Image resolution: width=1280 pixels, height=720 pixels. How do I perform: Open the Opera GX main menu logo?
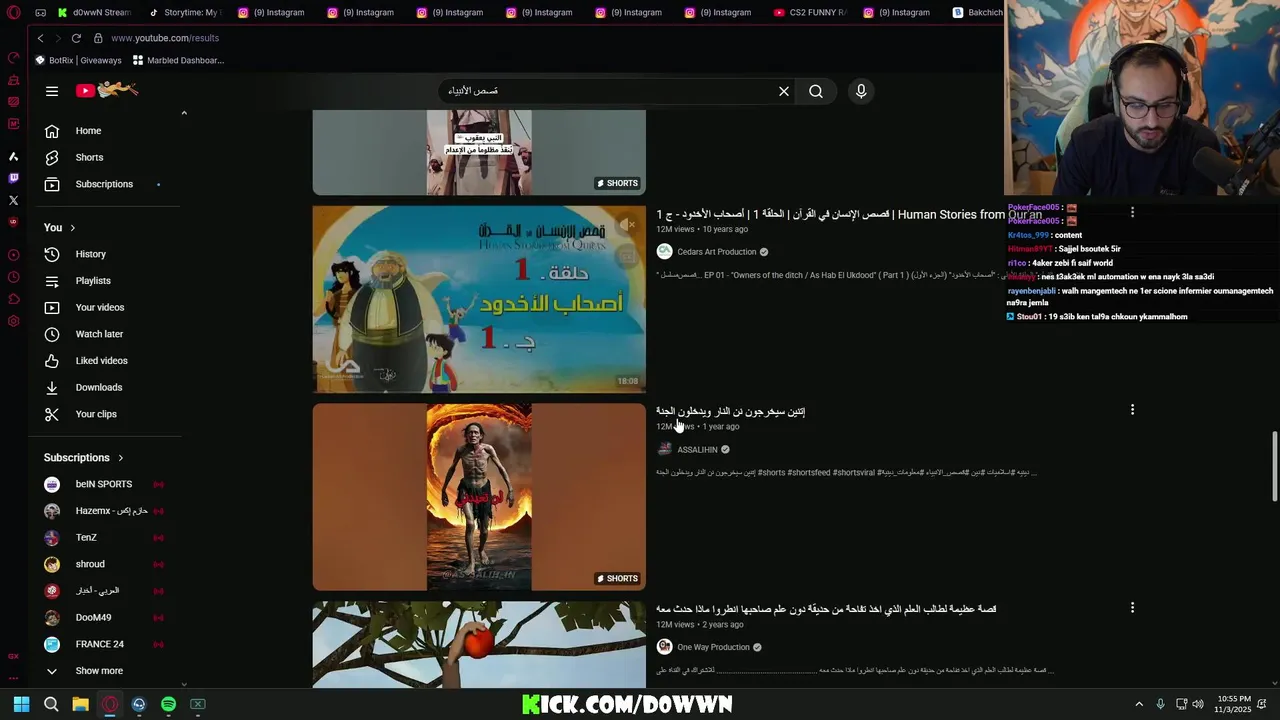(x=14, y=13)
